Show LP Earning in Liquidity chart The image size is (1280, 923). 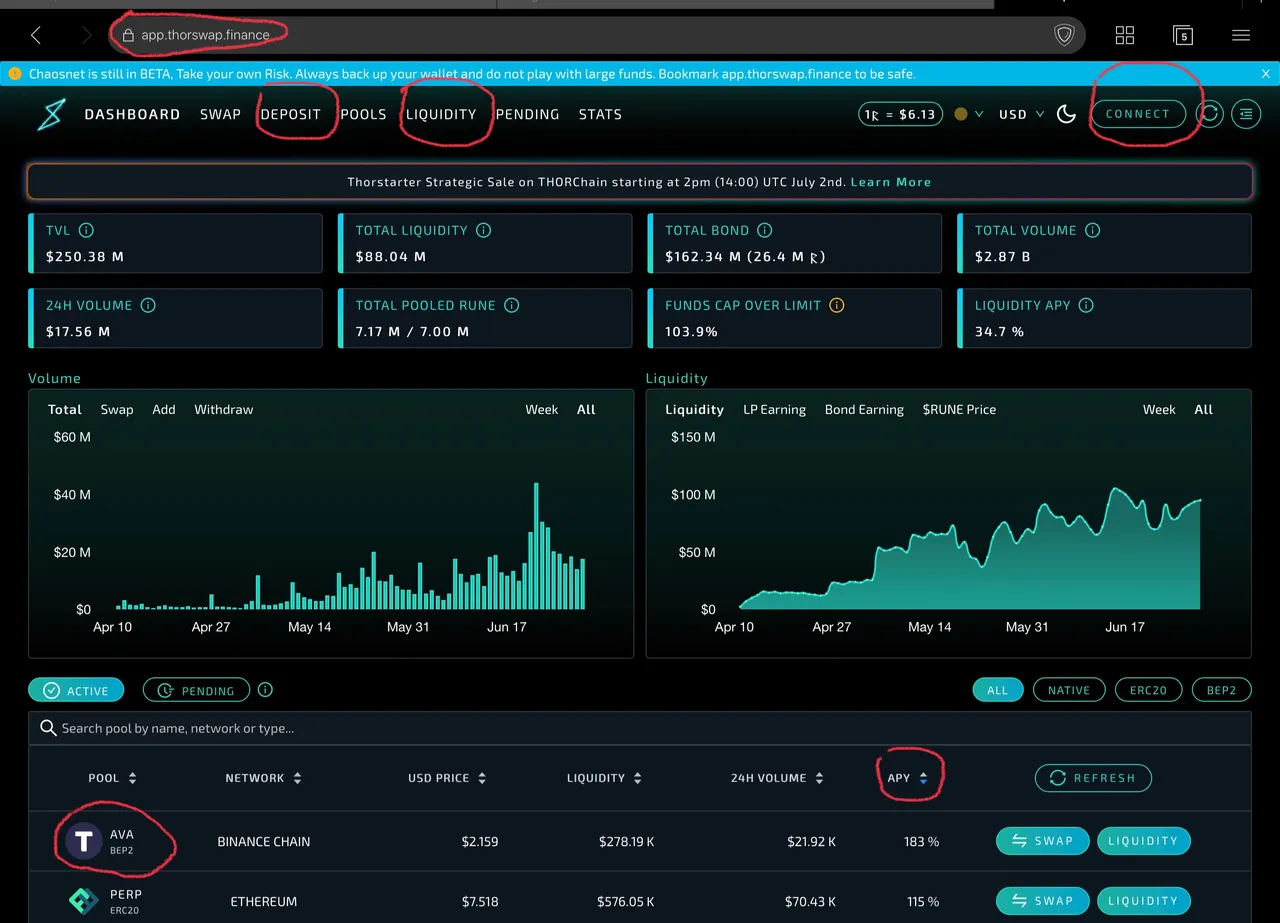pyautogui.click(x=774, y=409)
